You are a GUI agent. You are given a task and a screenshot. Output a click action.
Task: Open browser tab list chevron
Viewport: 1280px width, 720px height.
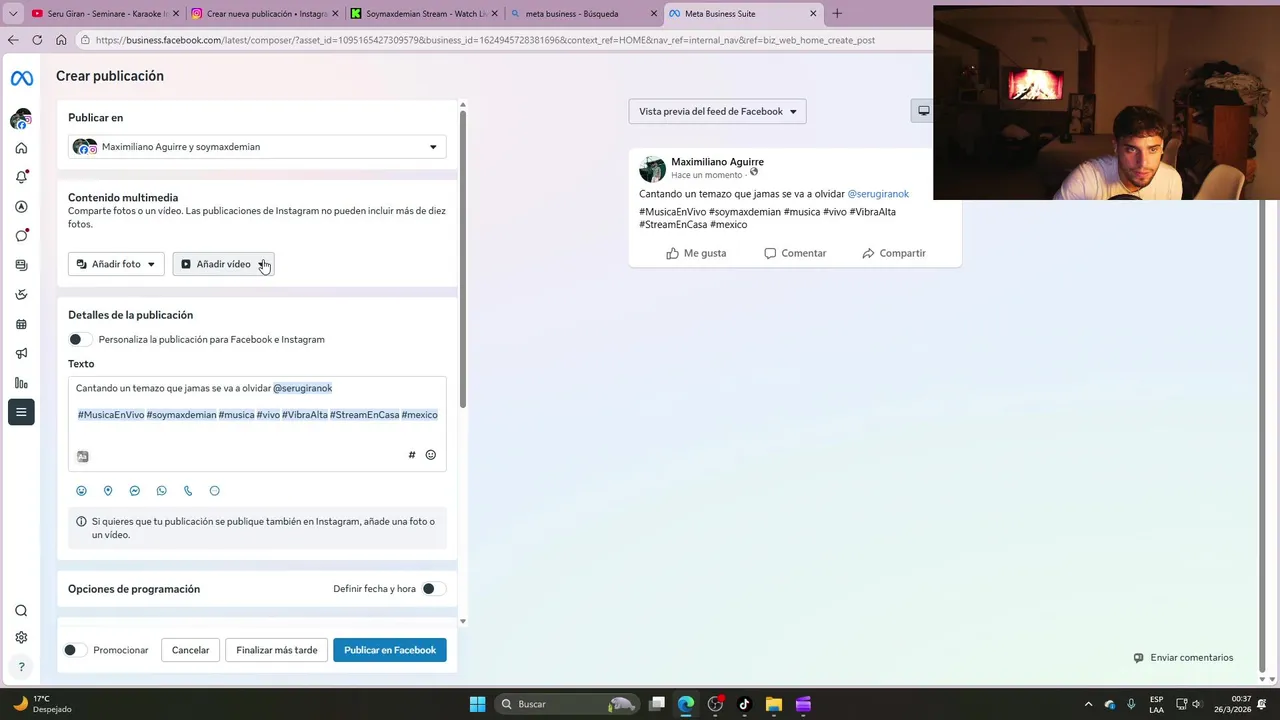(x=13, y=14)
